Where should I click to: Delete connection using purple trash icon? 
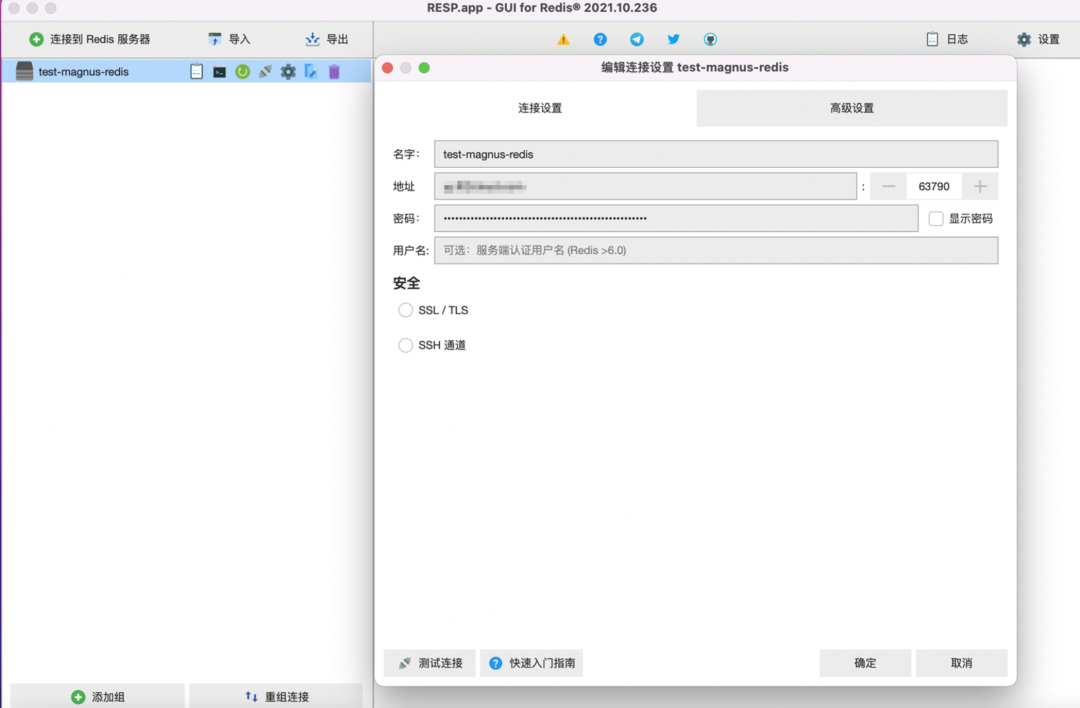pos(334,72)
